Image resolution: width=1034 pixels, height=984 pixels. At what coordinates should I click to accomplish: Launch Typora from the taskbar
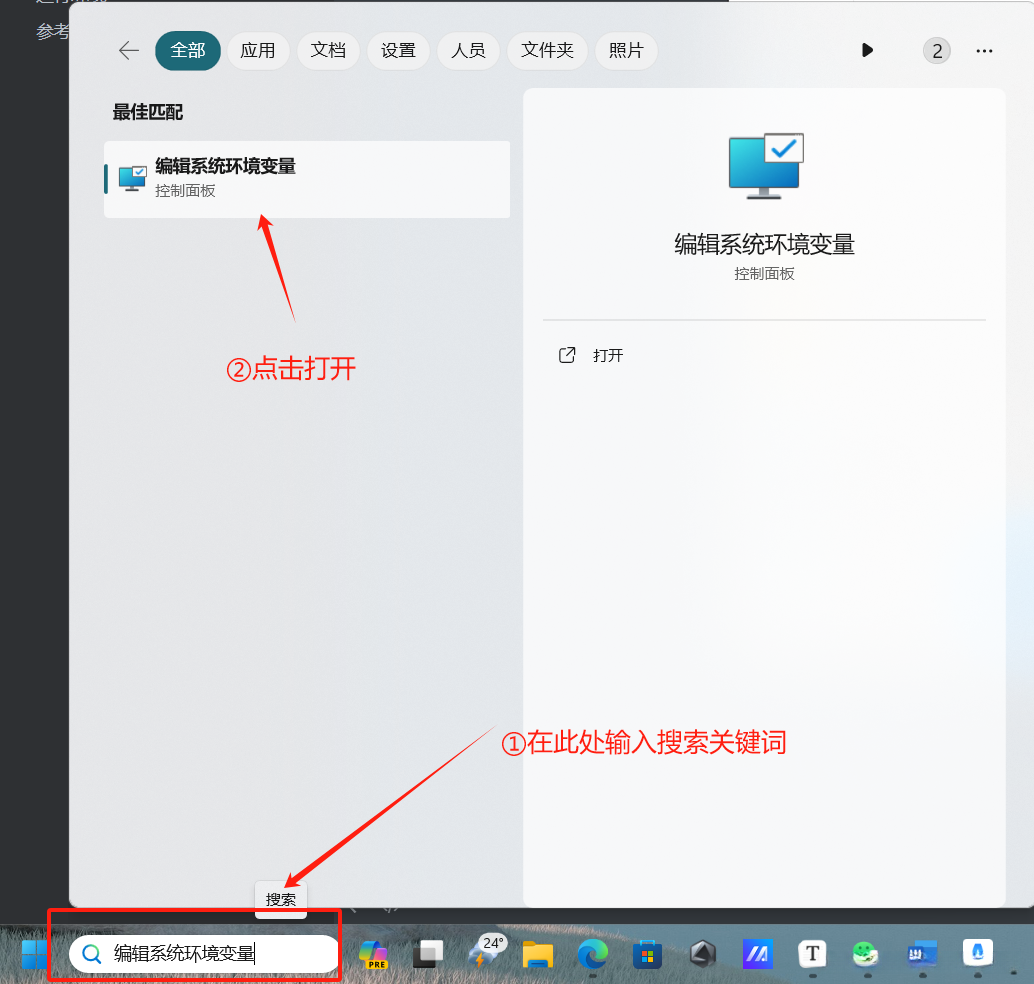coord(811,954)
